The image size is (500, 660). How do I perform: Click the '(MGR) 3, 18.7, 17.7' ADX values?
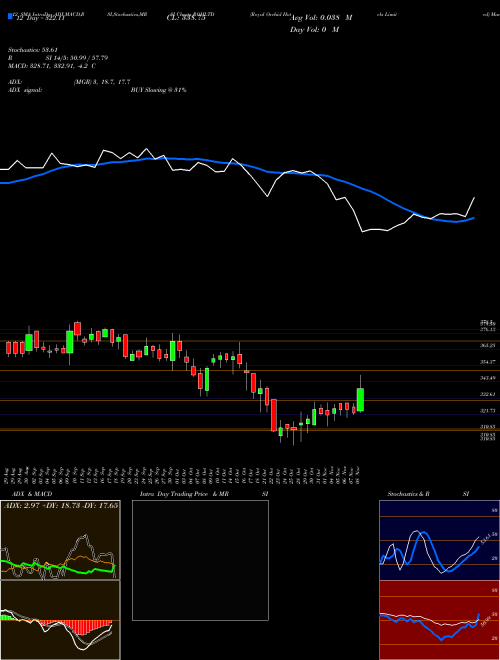pyautogui.click(x=102, y=82)
